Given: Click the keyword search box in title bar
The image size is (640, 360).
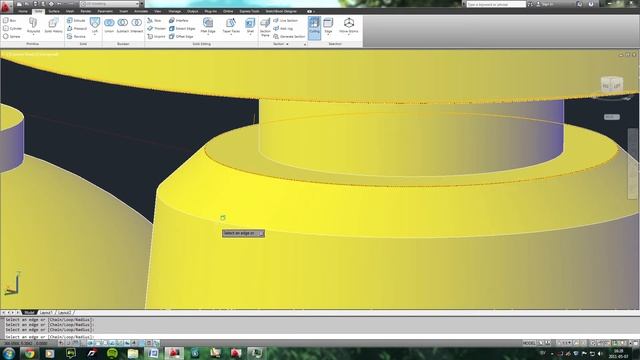Looking at the screenshot, I should coord(496,4).
